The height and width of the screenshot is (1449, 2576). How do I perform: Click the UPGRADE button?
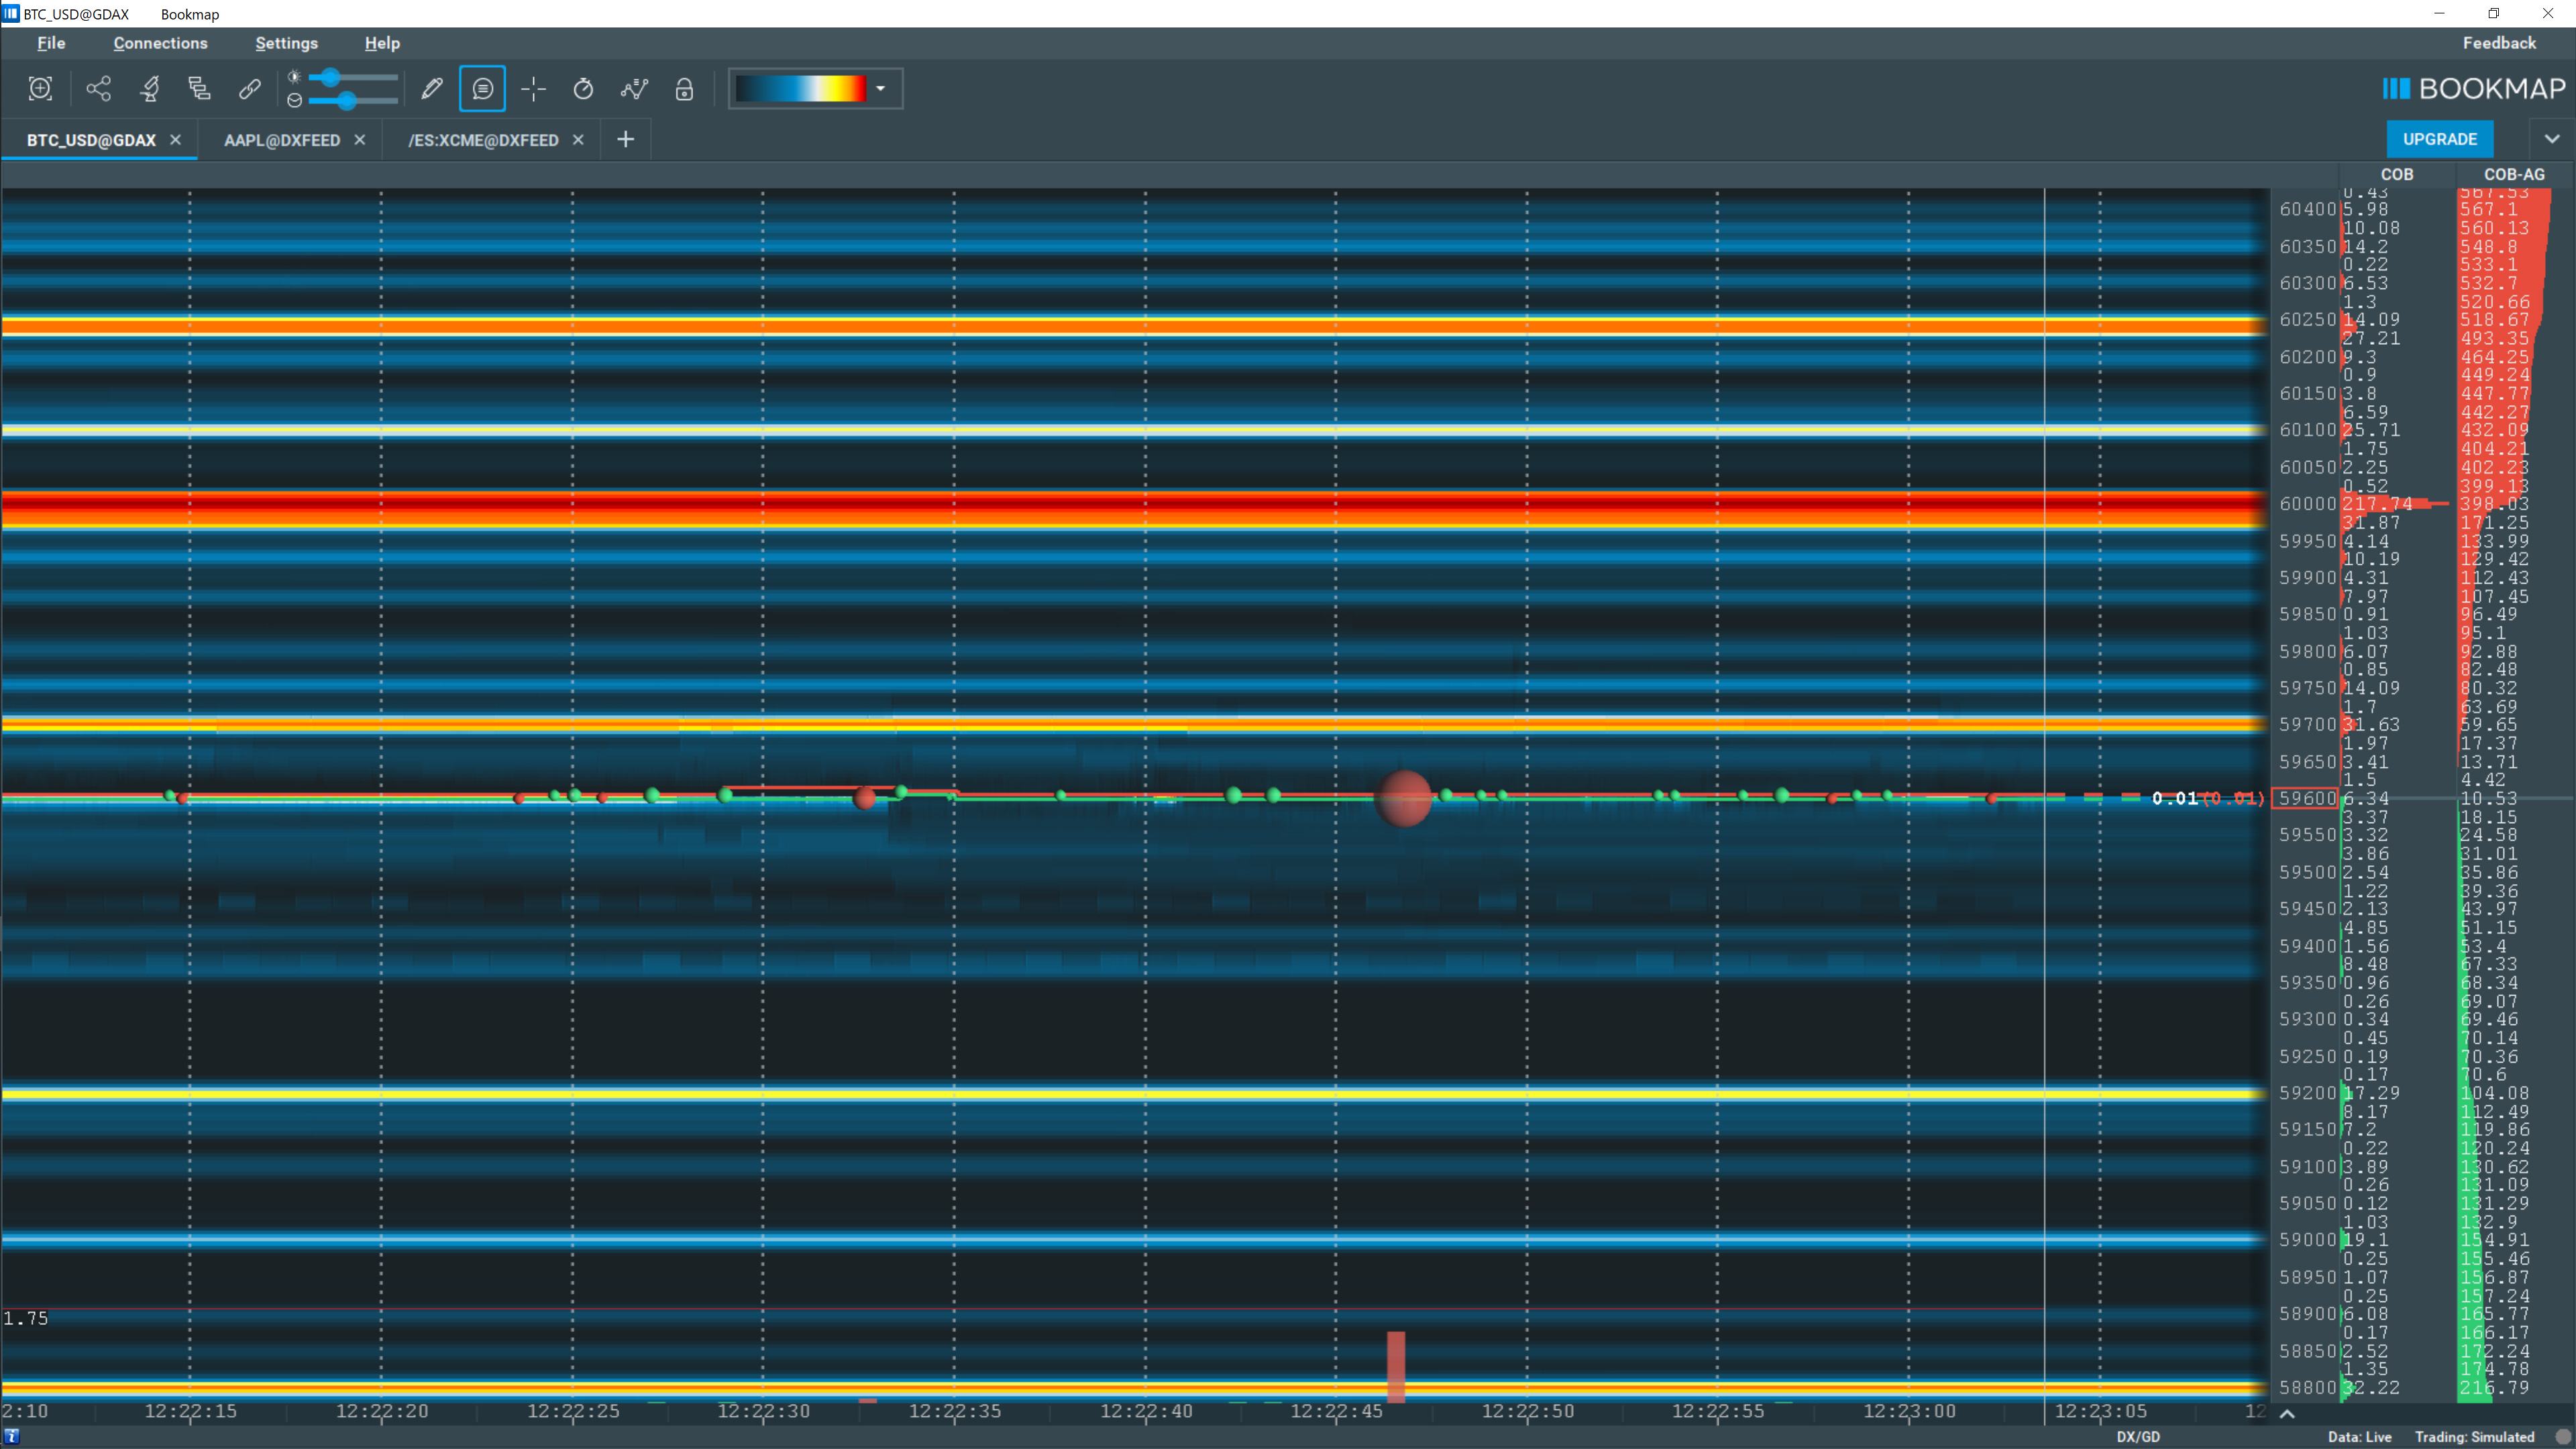point(2440,139)
